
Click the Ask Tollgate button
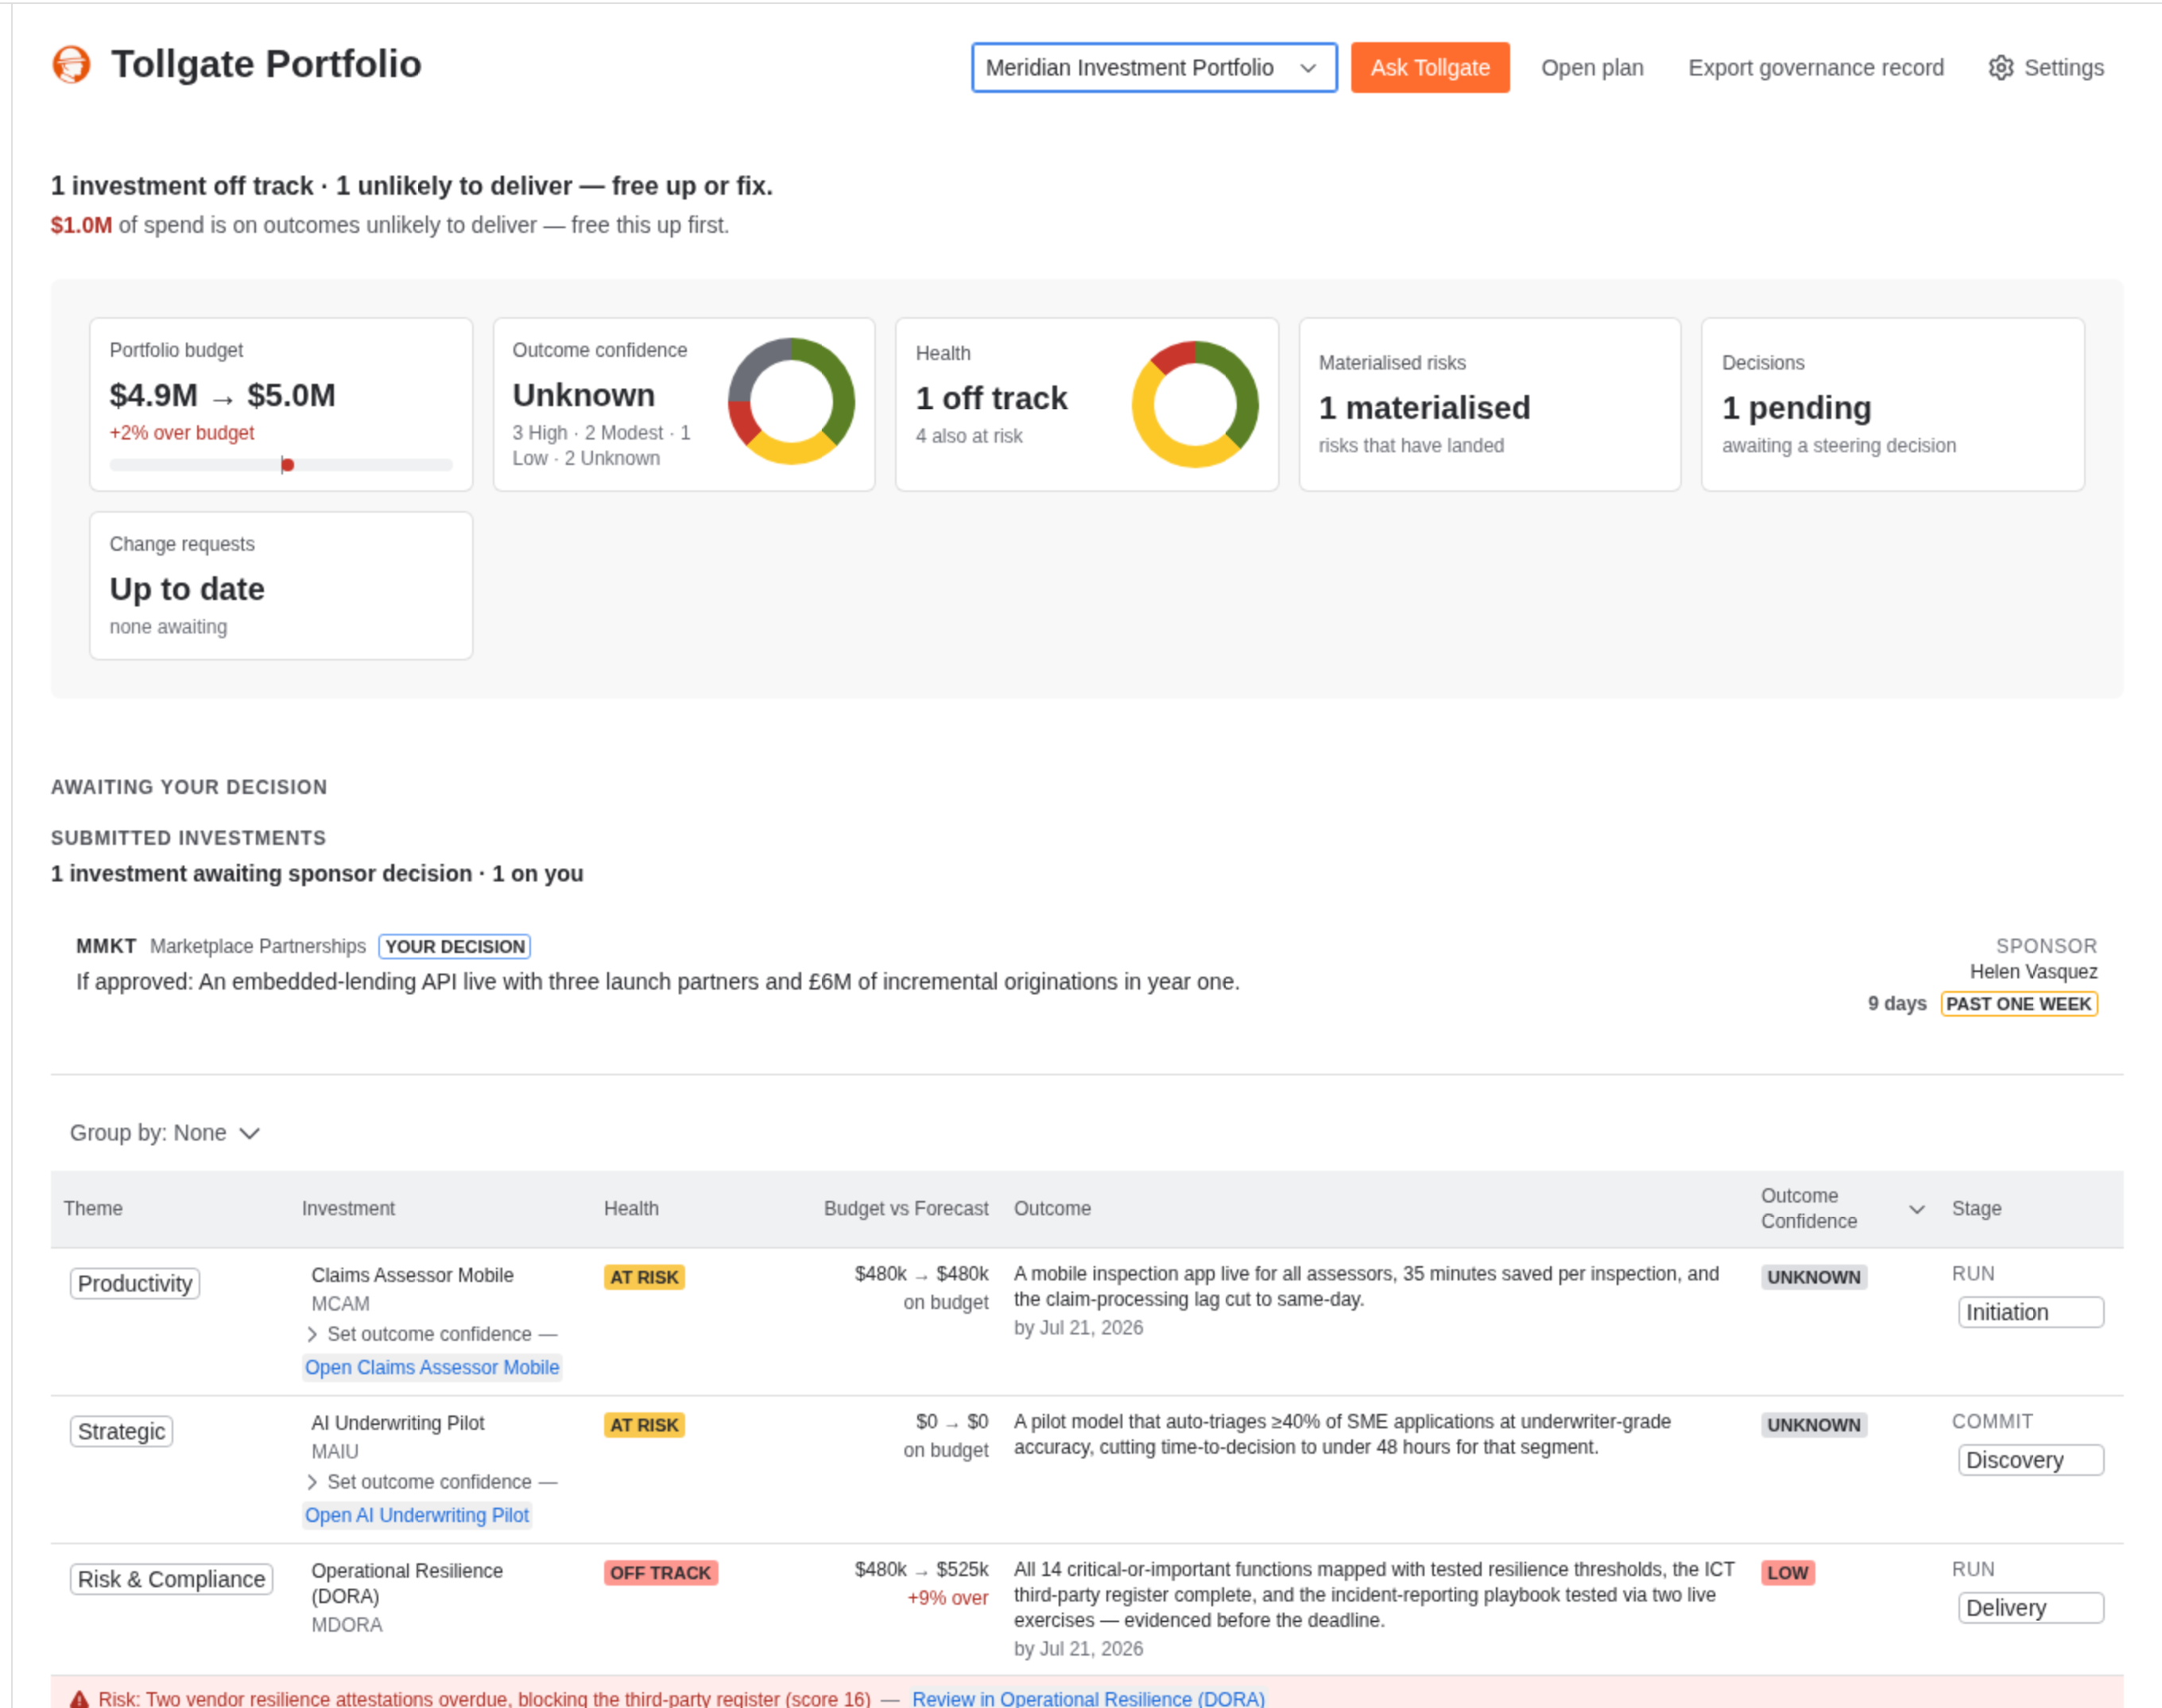[x=1430, y=68]
